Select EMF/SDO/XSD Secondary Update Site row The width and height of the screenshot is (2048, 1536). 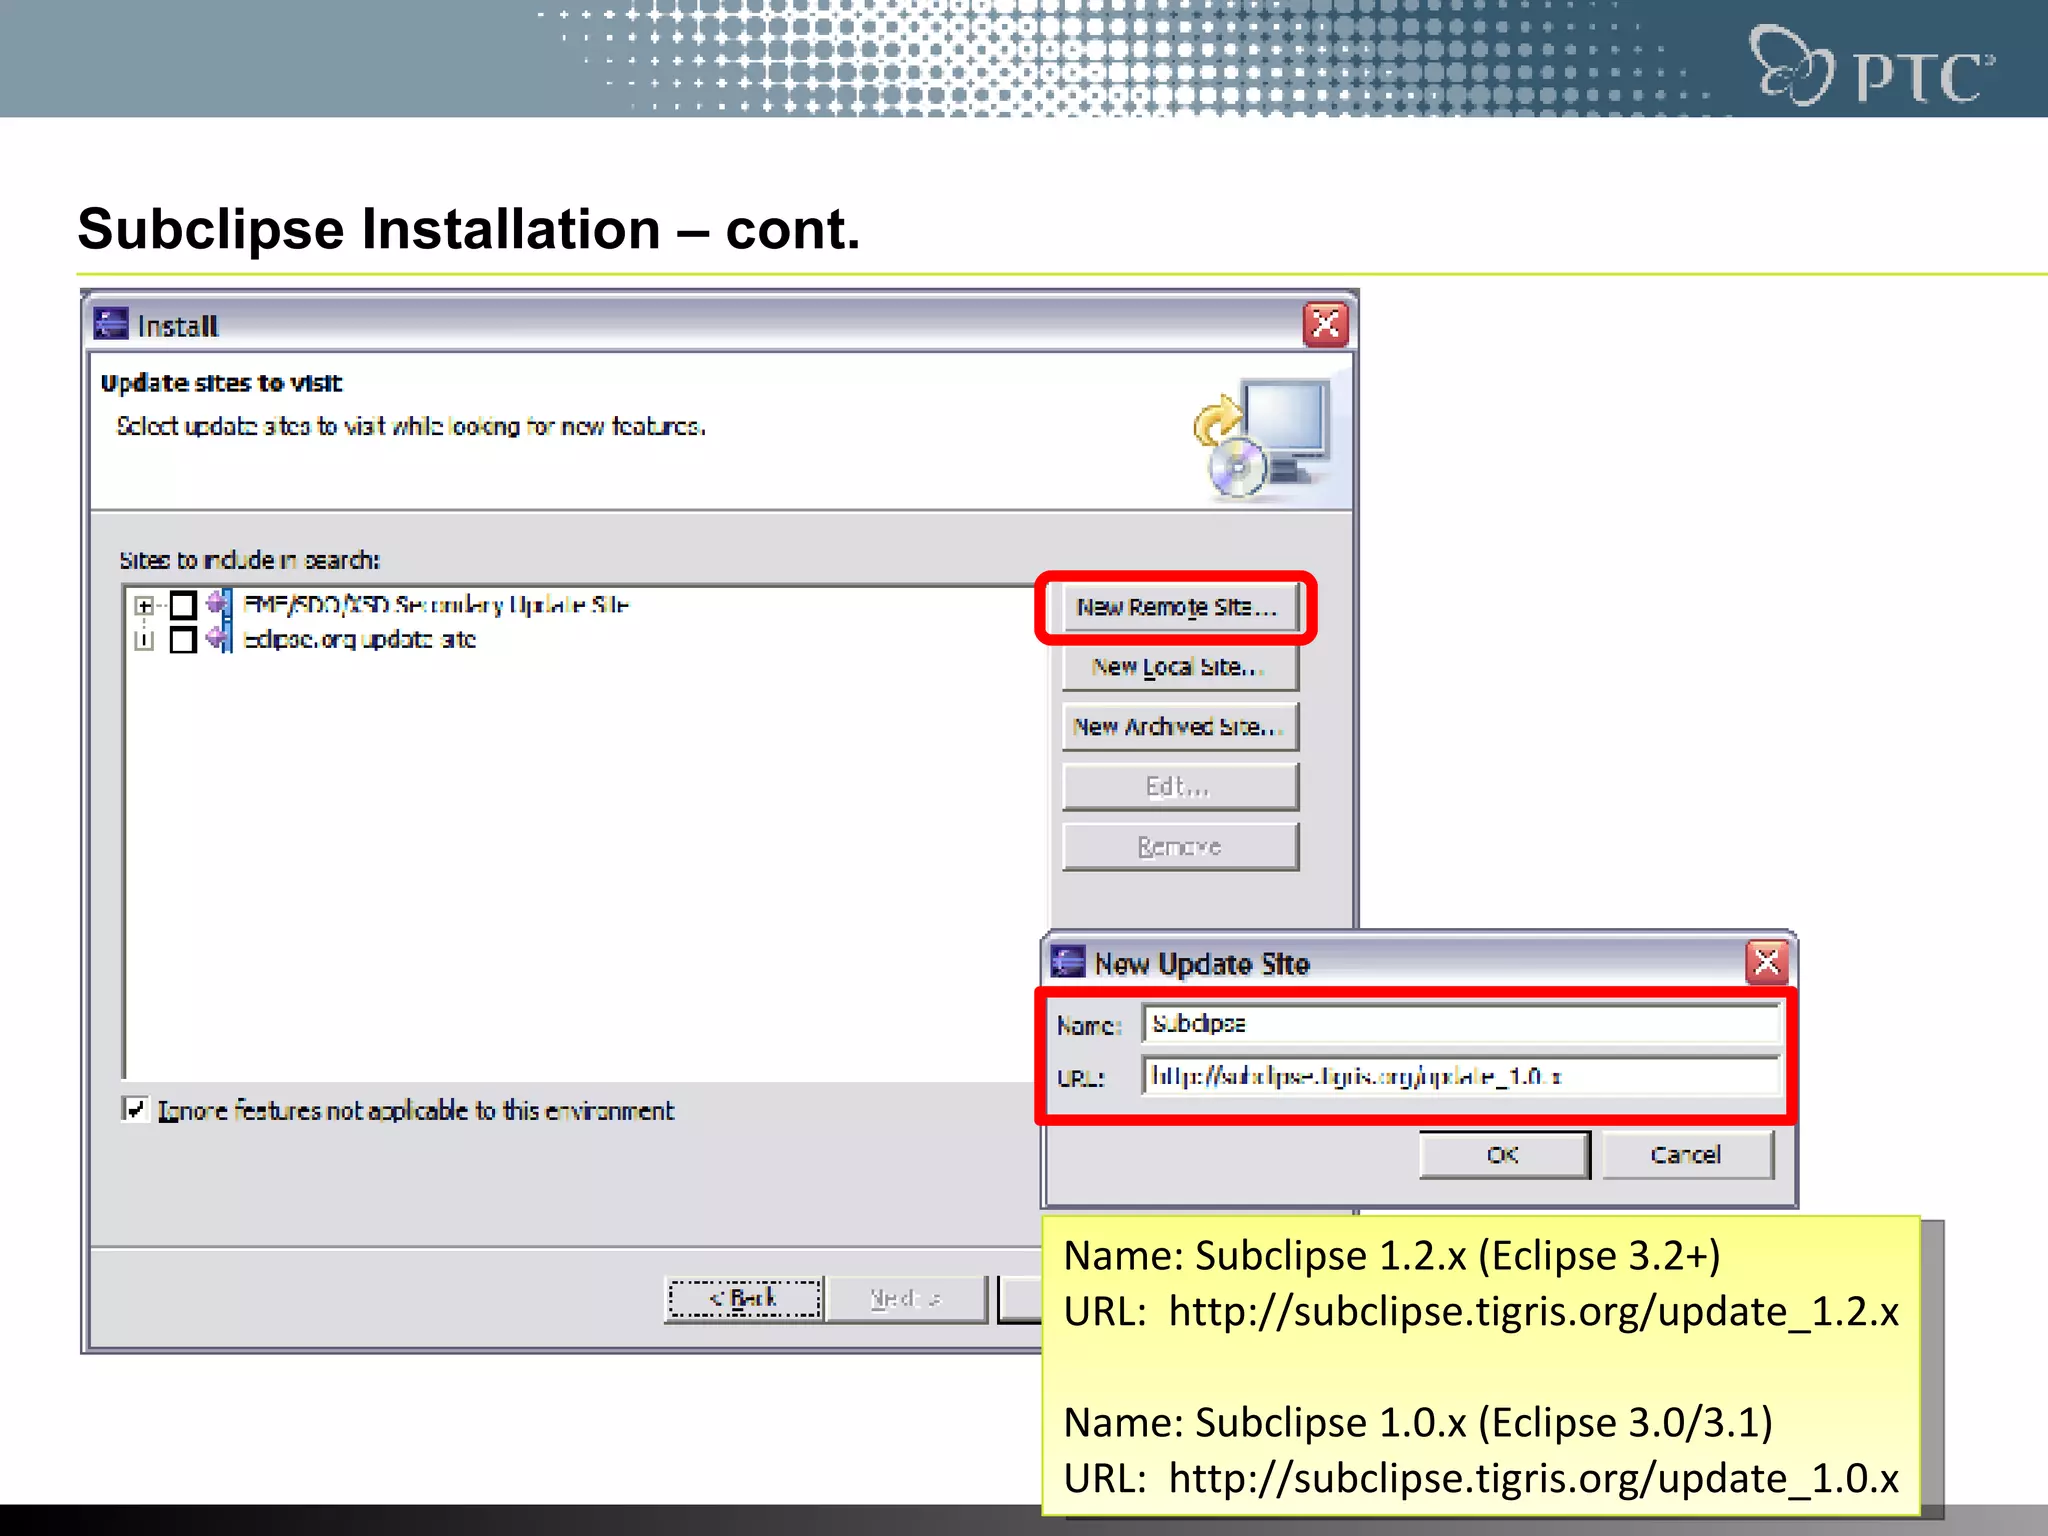[436, 605]
